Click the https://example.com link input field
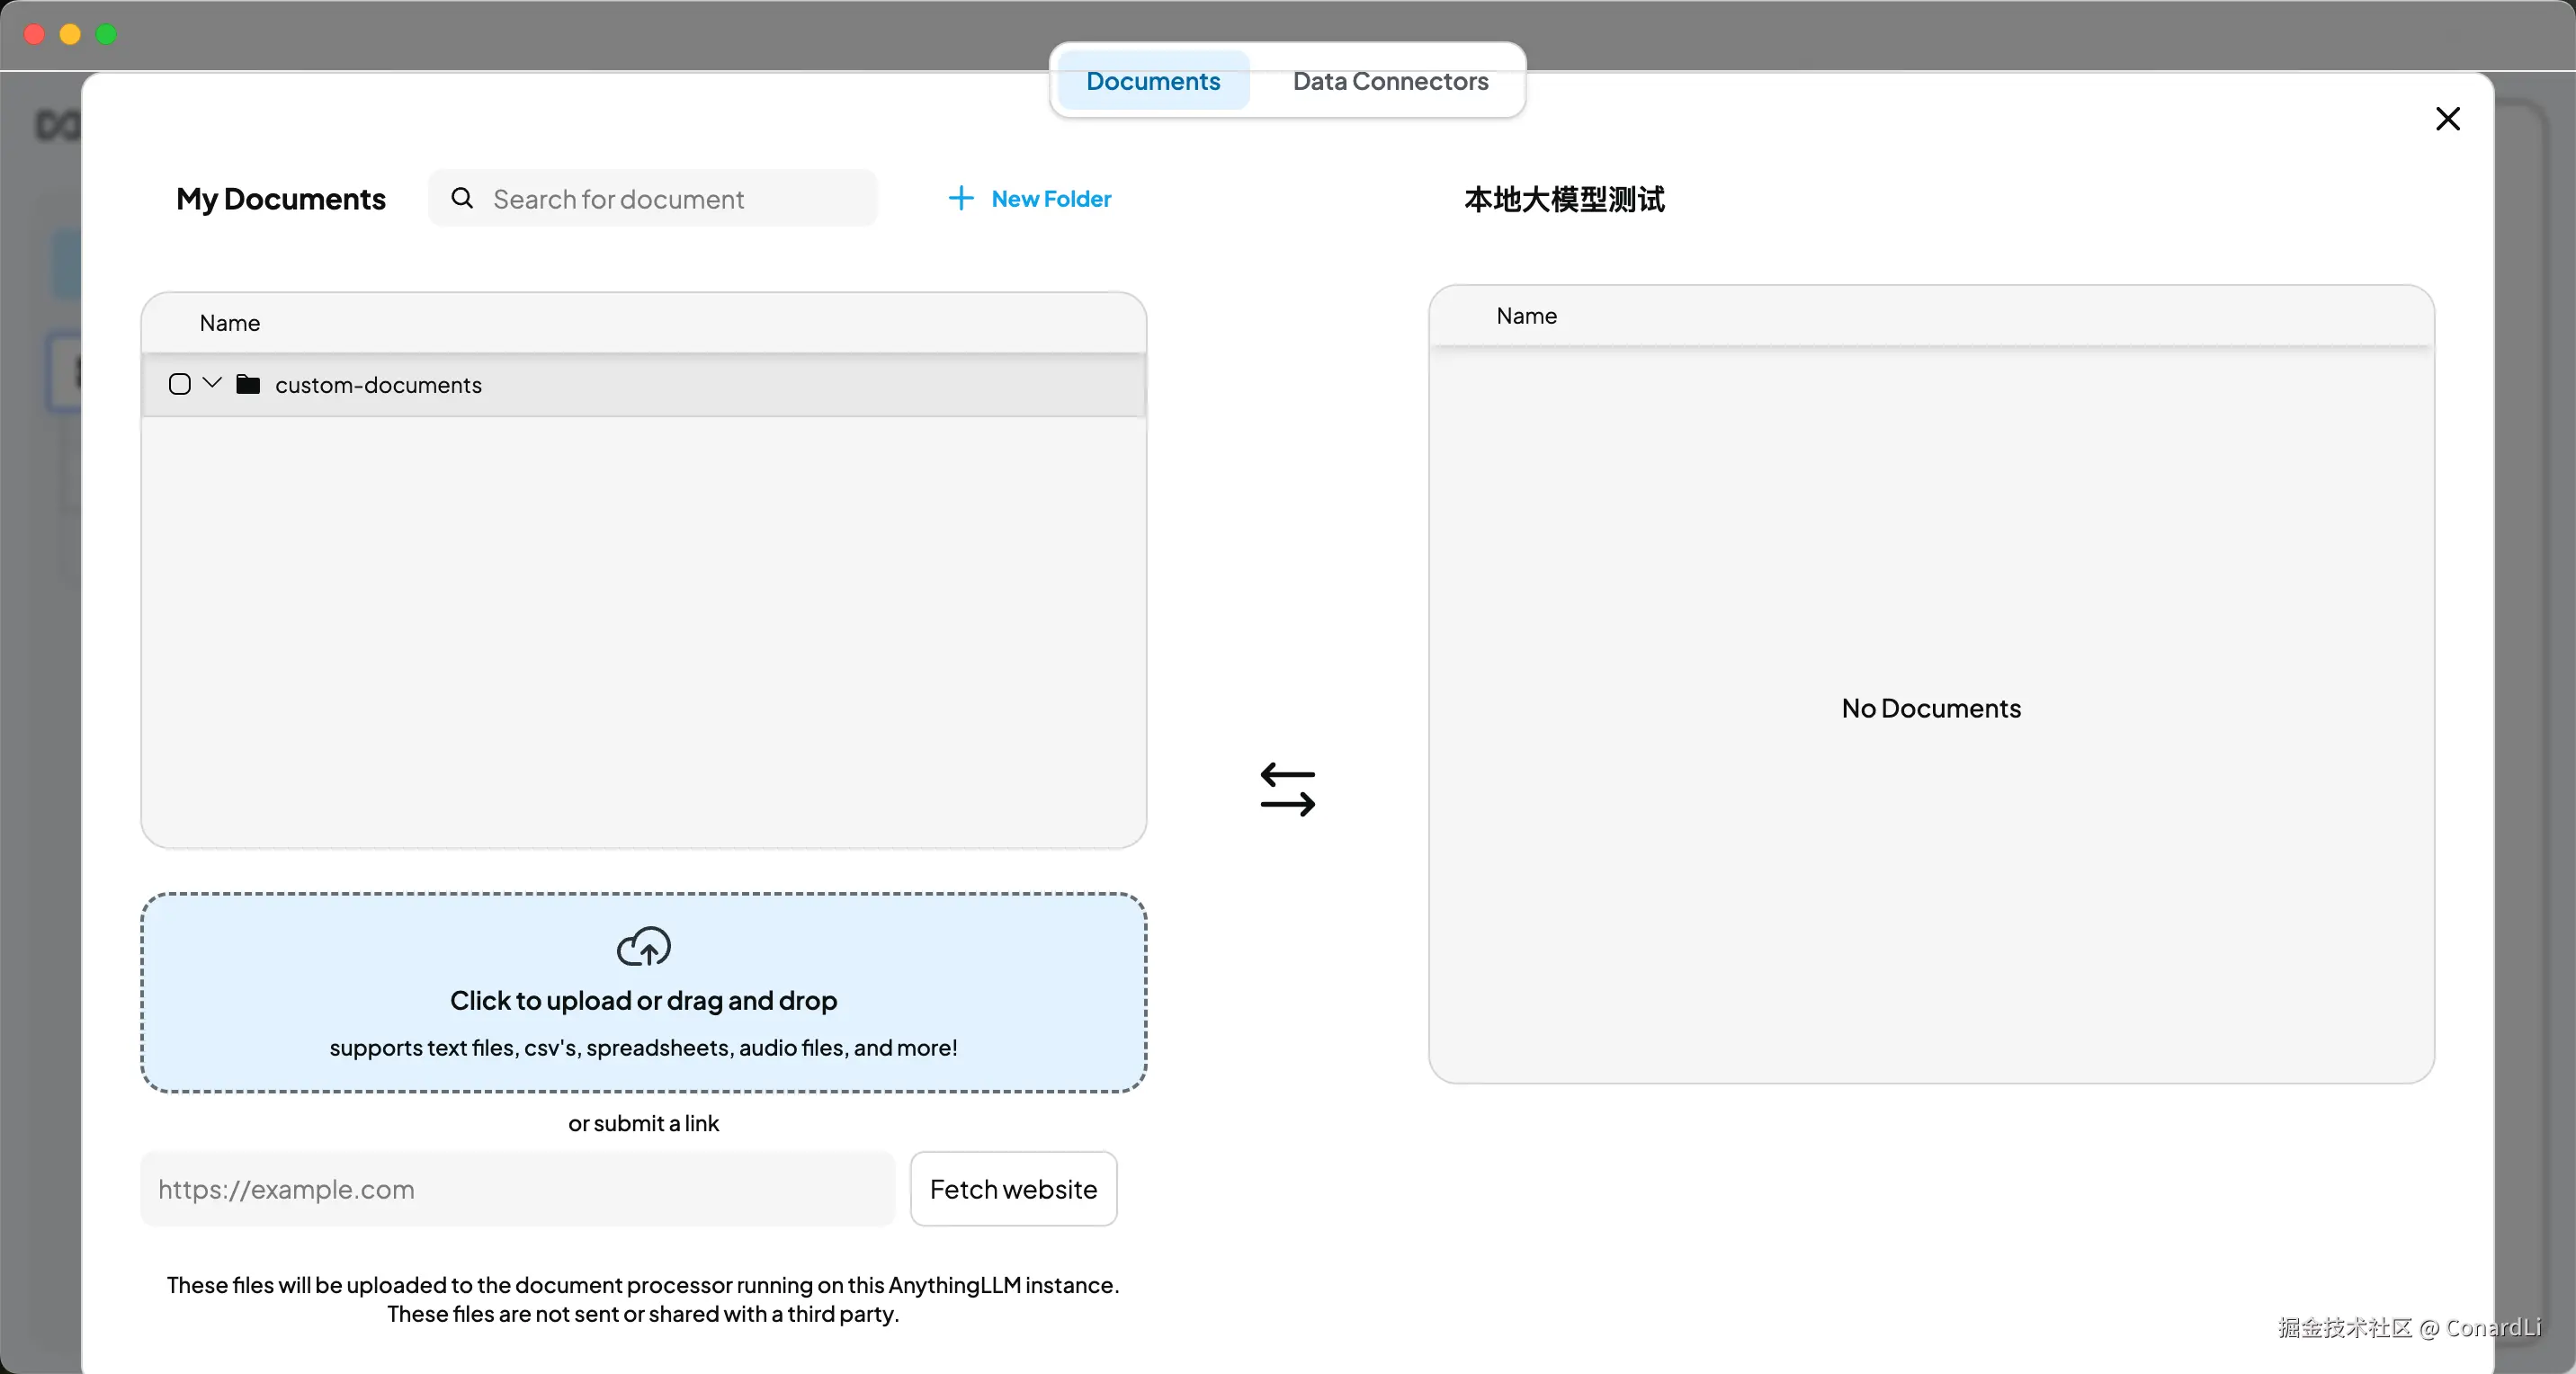 pos(517,1189)
